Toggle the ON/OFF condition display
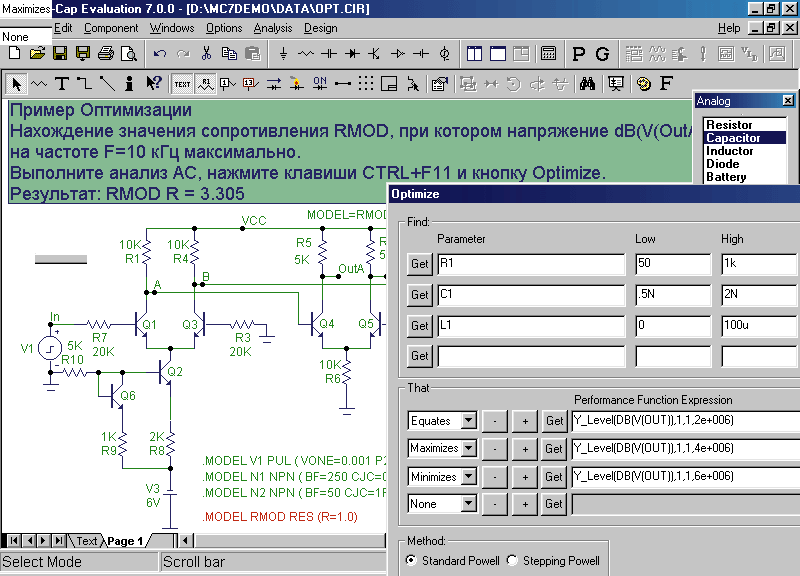800x576 pixels. (x=320, y=84)
